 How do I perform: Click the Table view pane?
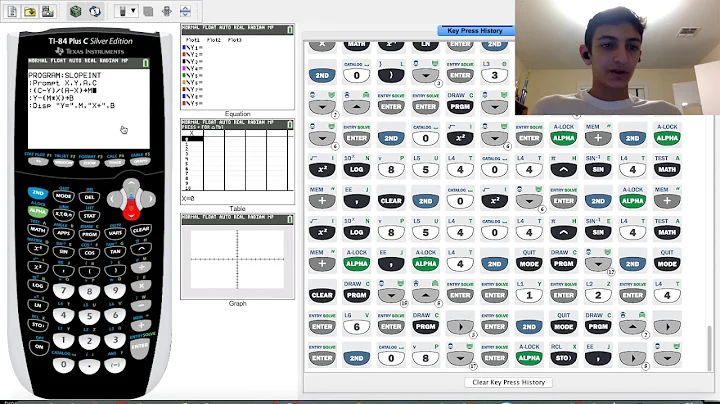[237, 162]
